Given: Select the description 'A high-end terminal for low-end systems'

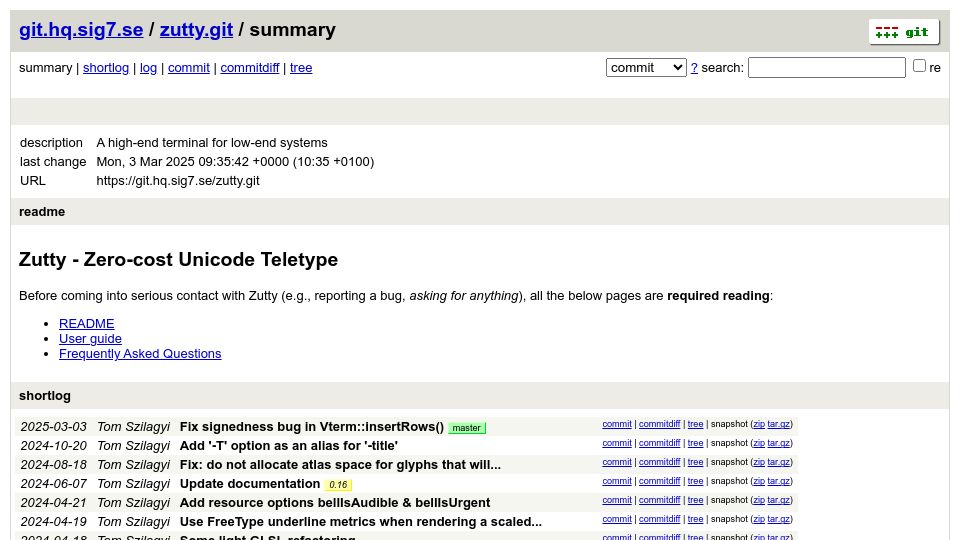Looking at the screenshot, I should [x=212, y=143].
